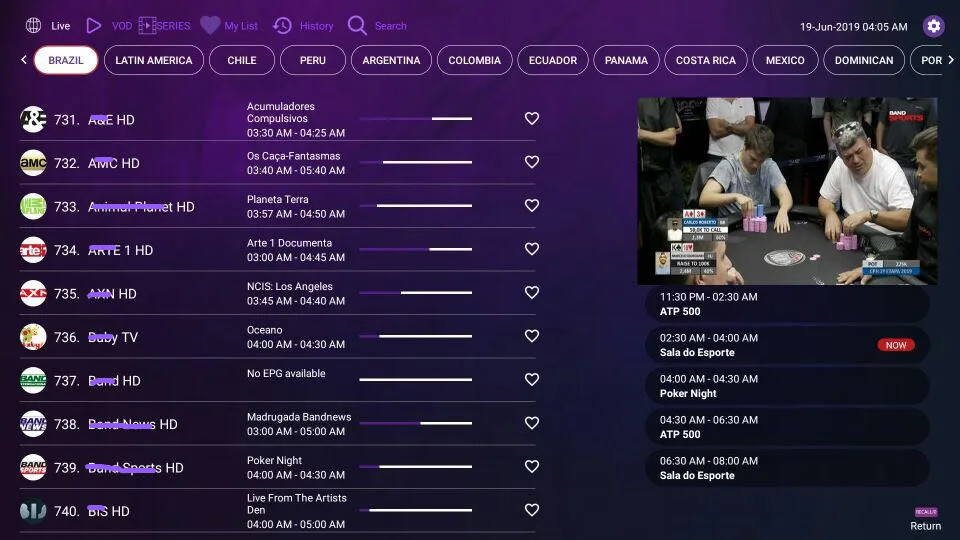Image resolution: width=960 pixels, height=540 pixels.
Task: Click the Search magnifier icon
Action: point(357,26)
